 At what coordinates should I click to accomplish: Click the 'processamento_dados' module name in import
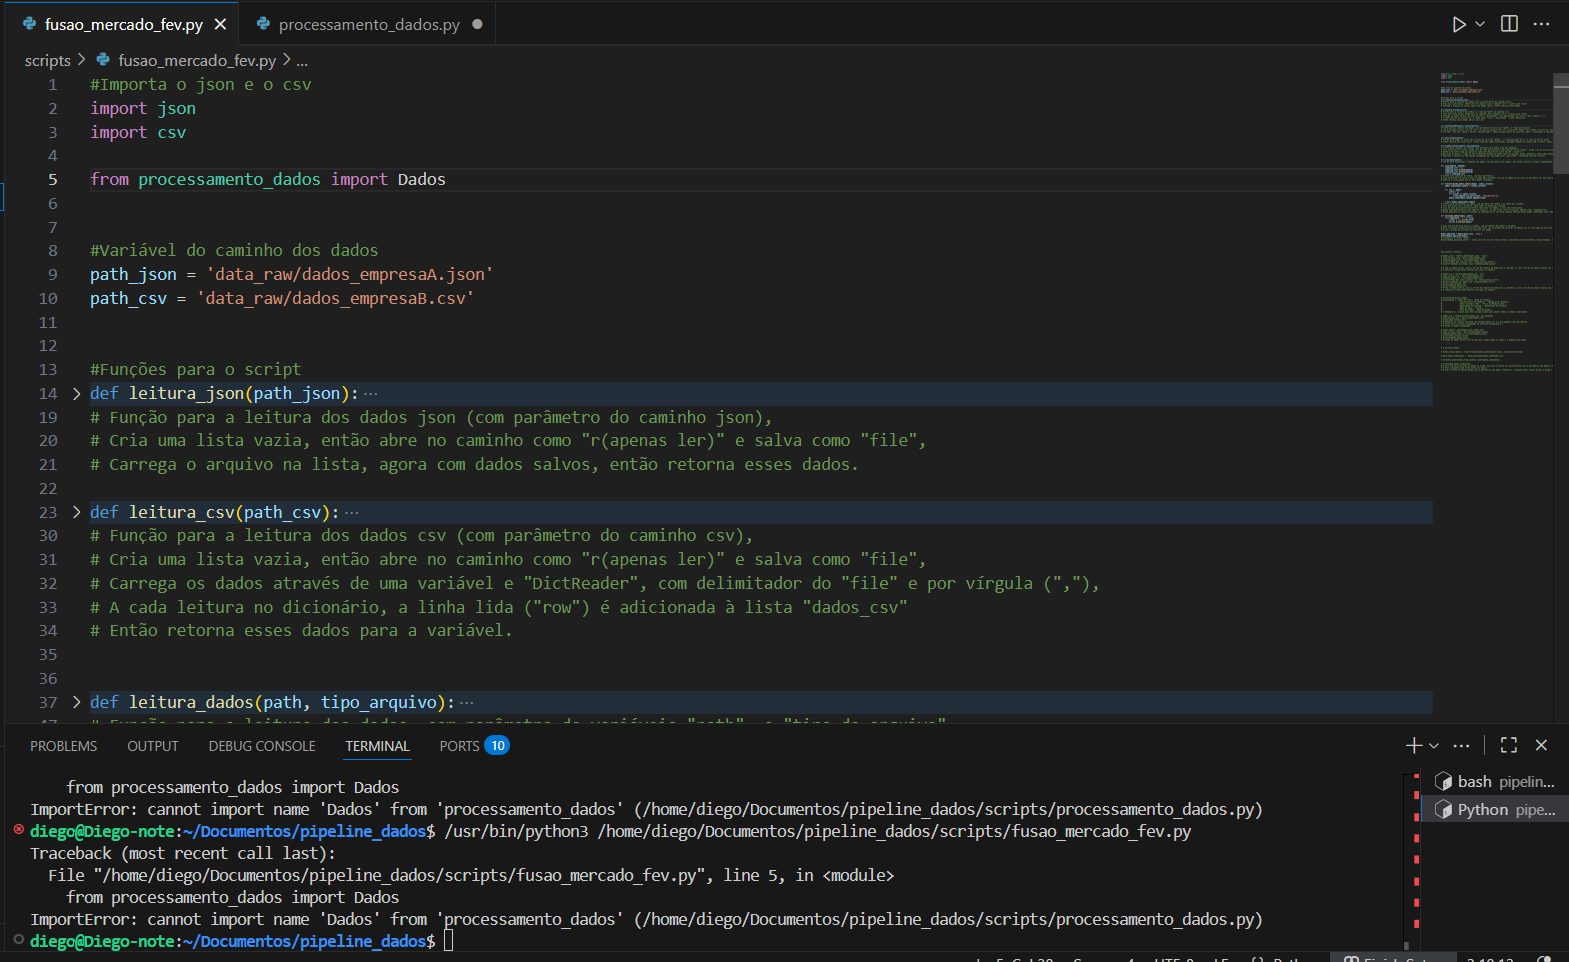pos(229,180)
